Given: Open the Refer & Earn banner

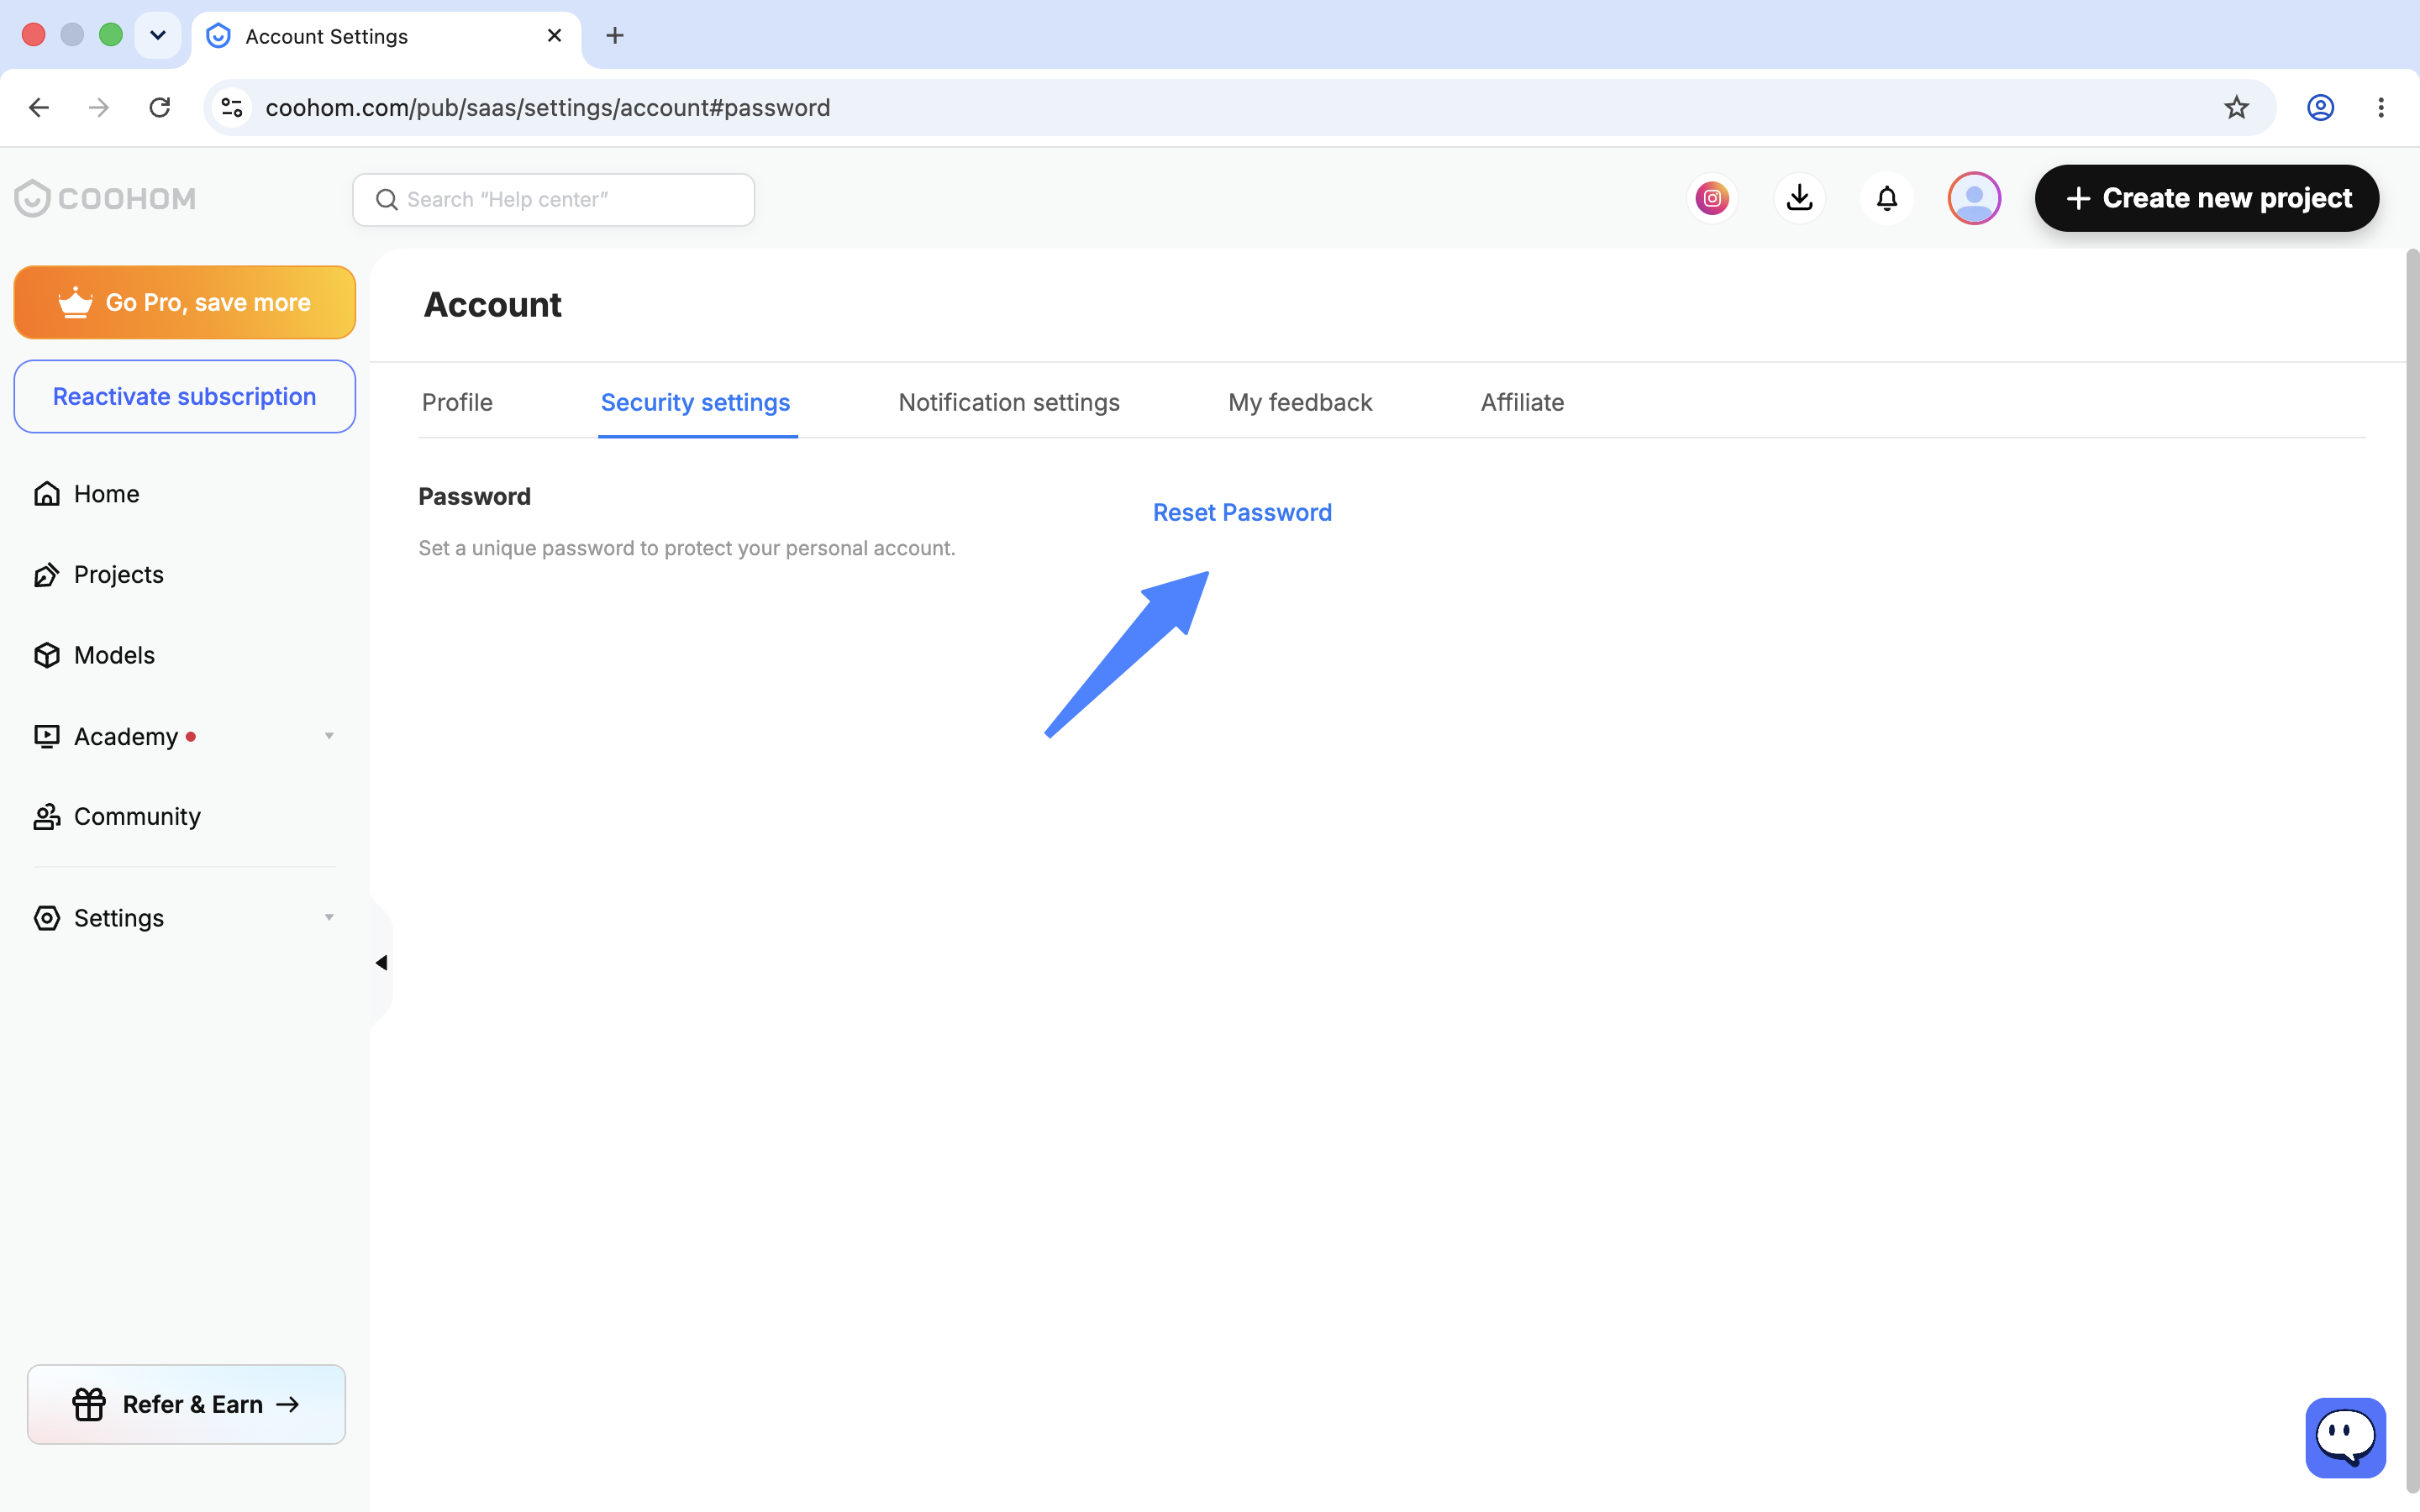Looking at the screenshot, I should (186, 1404).
